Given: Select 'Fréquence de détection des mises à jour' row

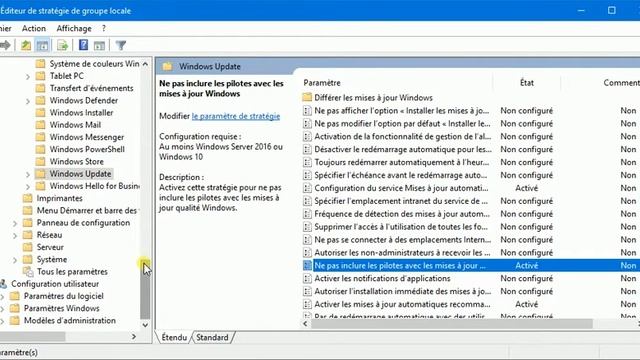Looking at the screenshot, I should point(471,214).
